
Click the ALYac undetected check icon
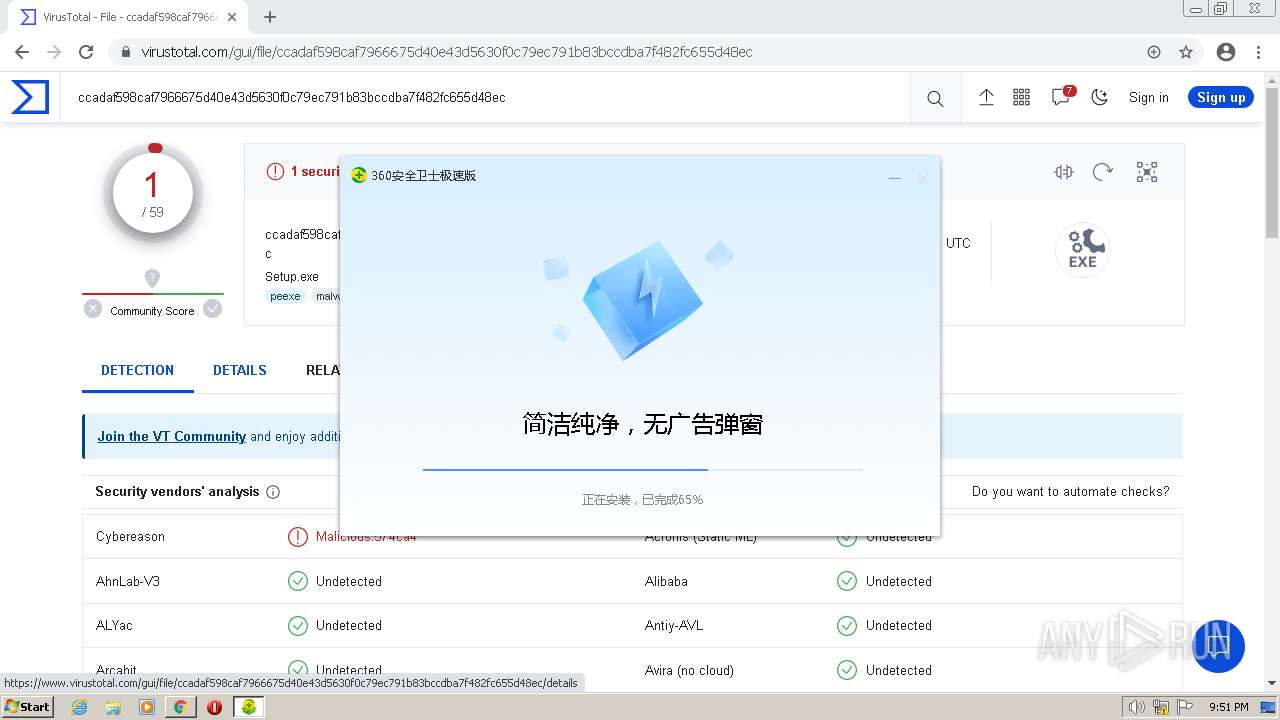[x=297, y=625]
